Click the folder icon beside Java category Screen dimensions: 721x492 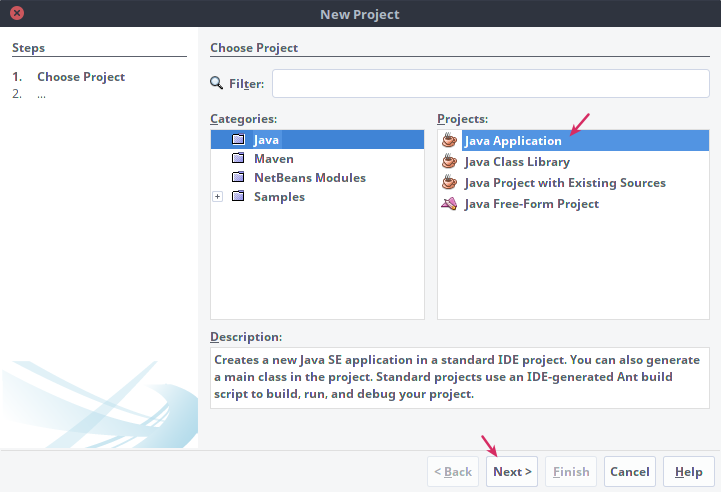238,139
